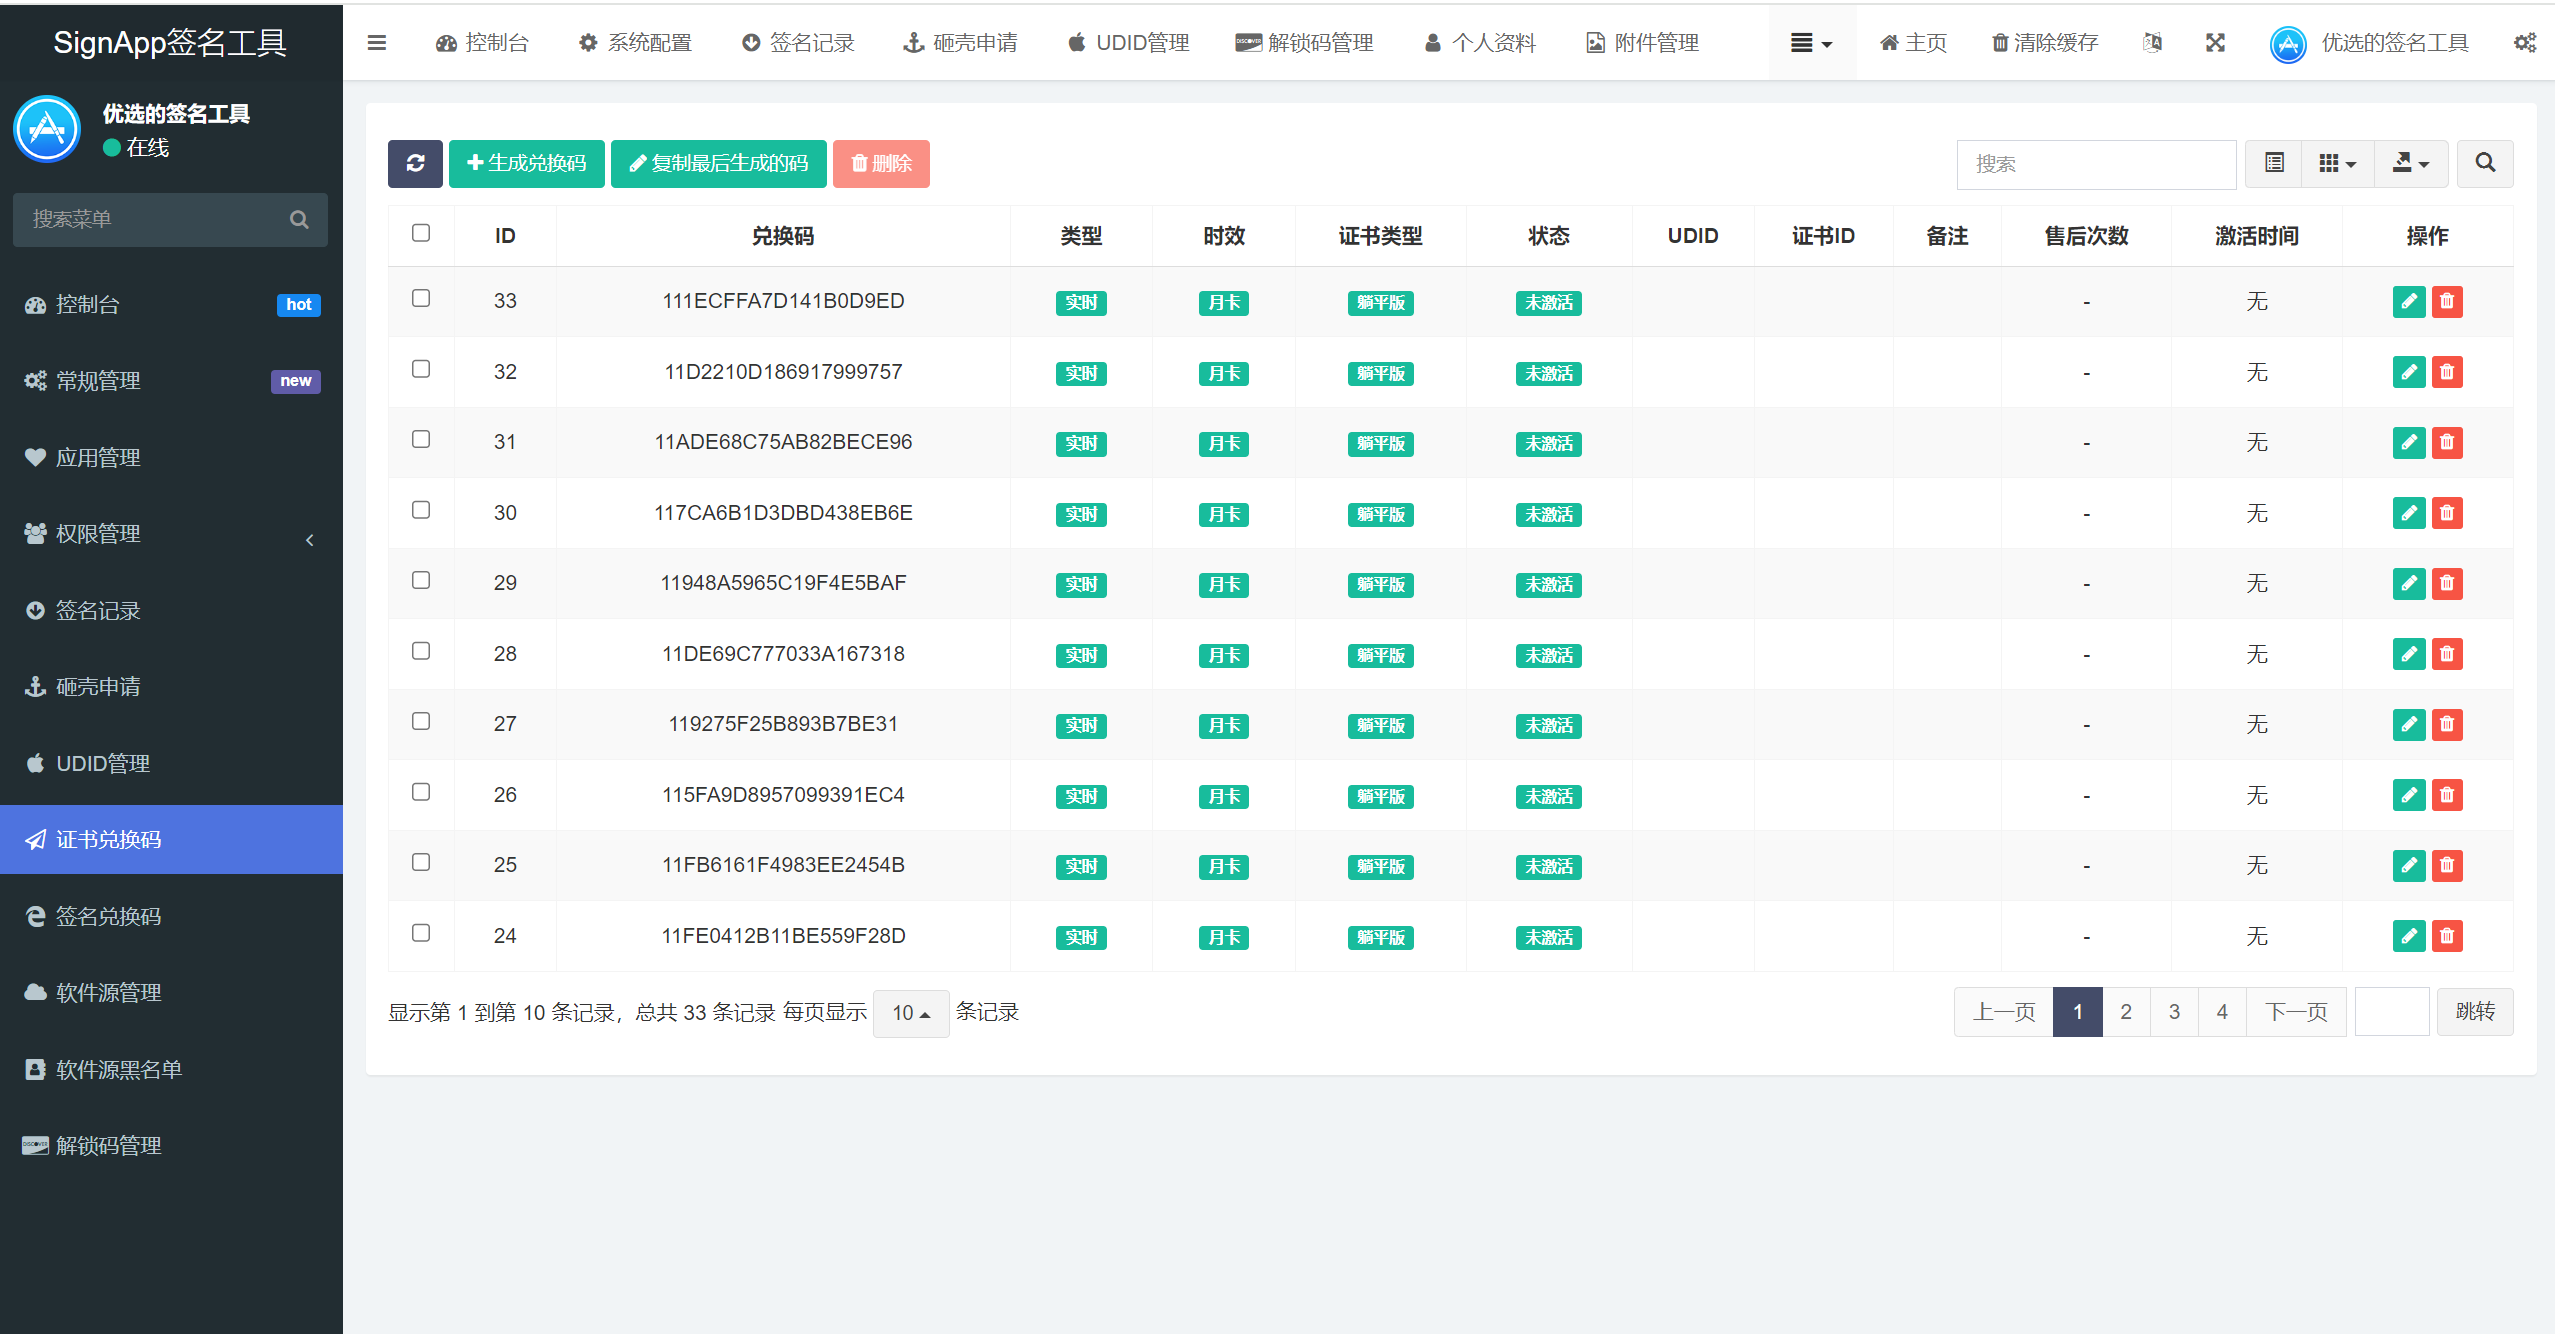Click the 生成兑换码 button
2555x1334 pixels.
(x=527, y=164)
